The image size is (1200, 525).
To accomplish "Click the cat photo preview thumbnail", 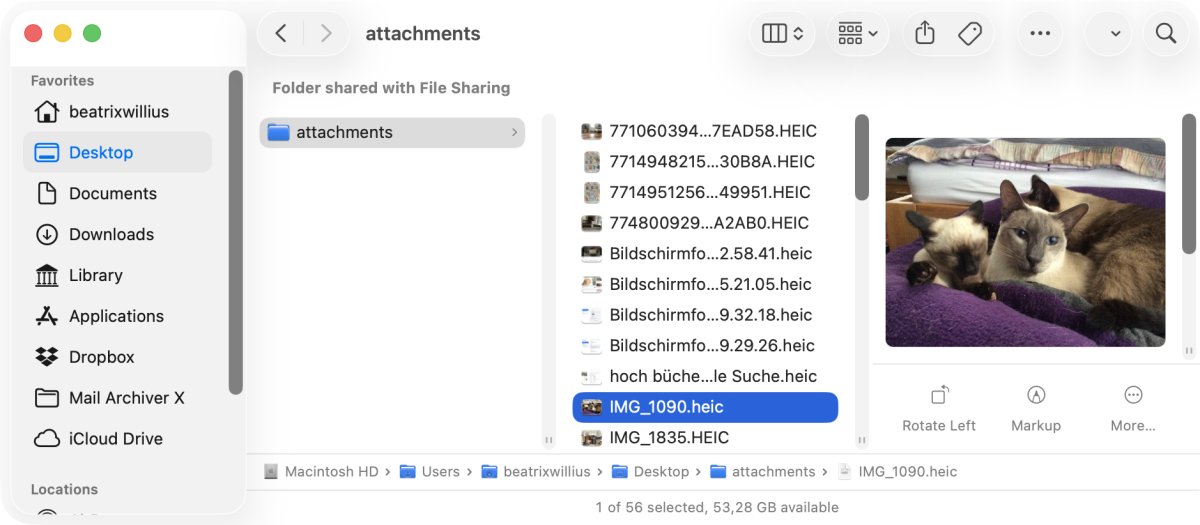I will 1025,242.
